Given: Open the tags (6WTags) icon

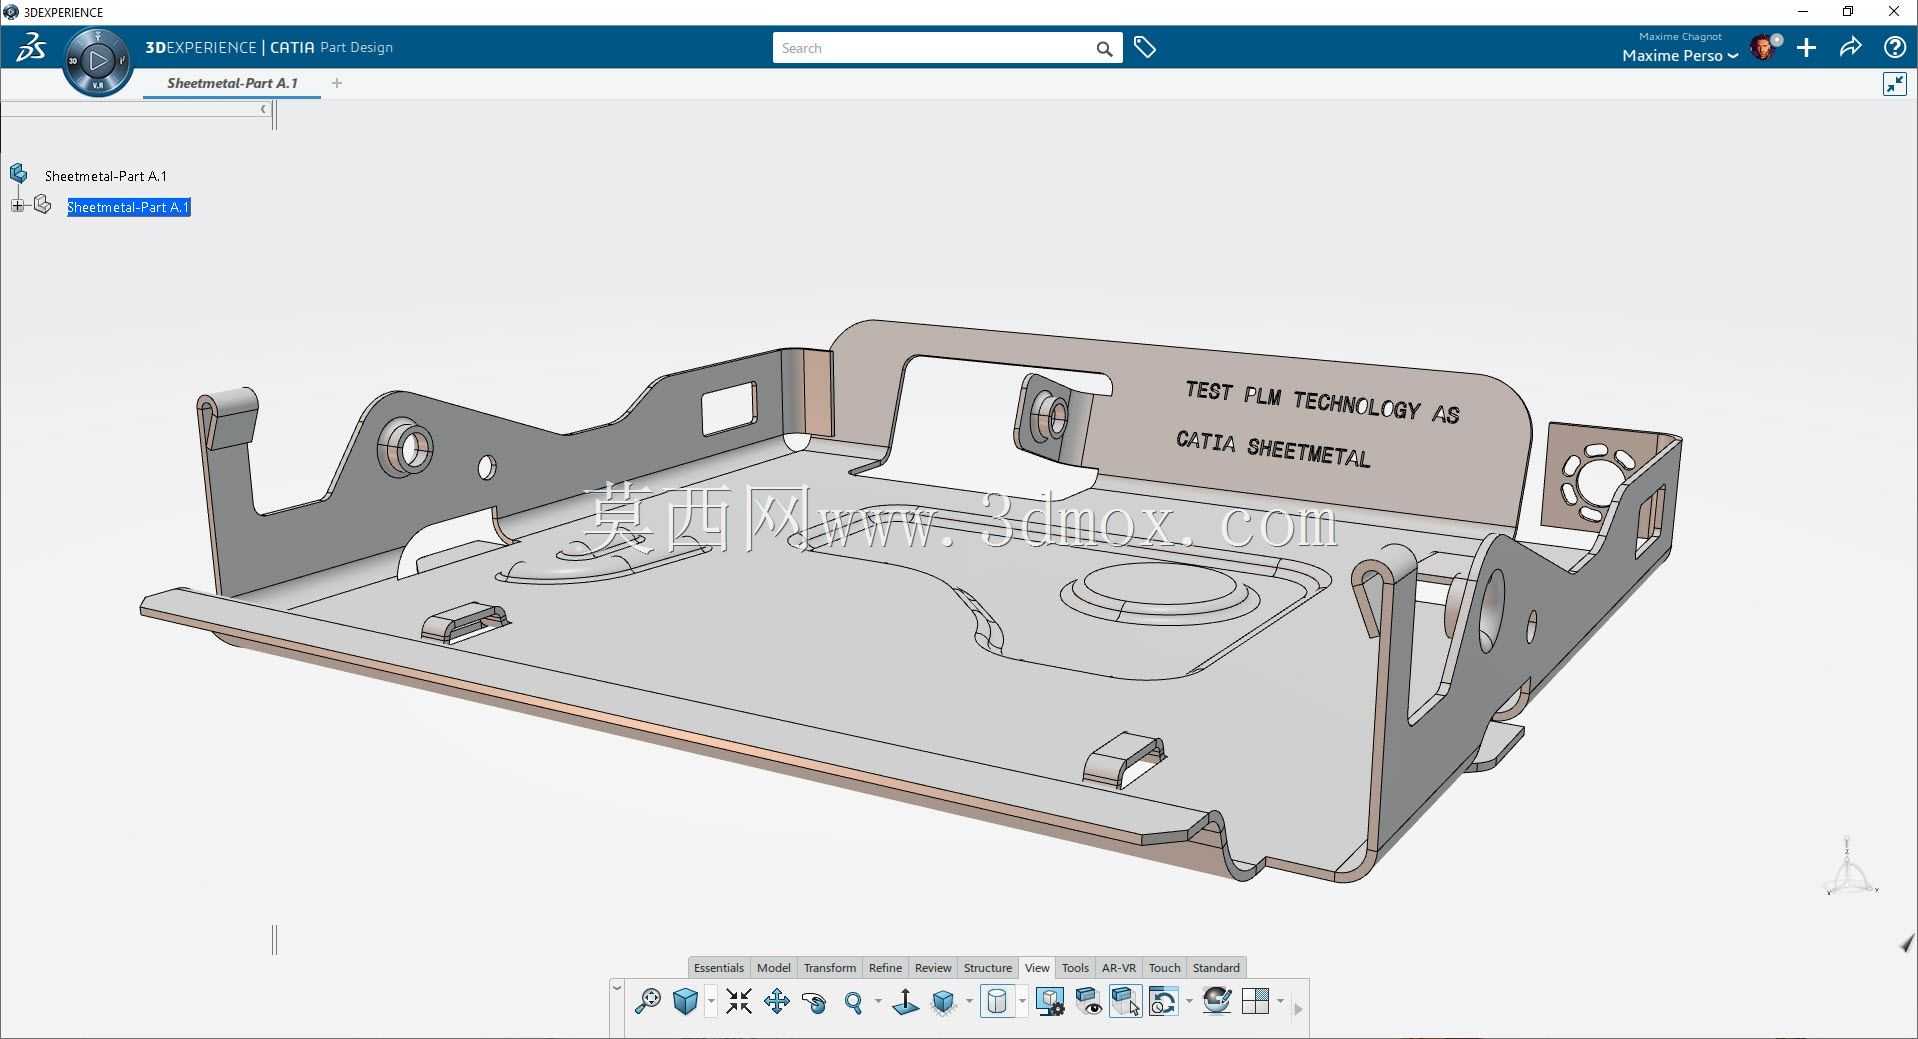Looking at the screenshot, I should tap(1145, 47).
